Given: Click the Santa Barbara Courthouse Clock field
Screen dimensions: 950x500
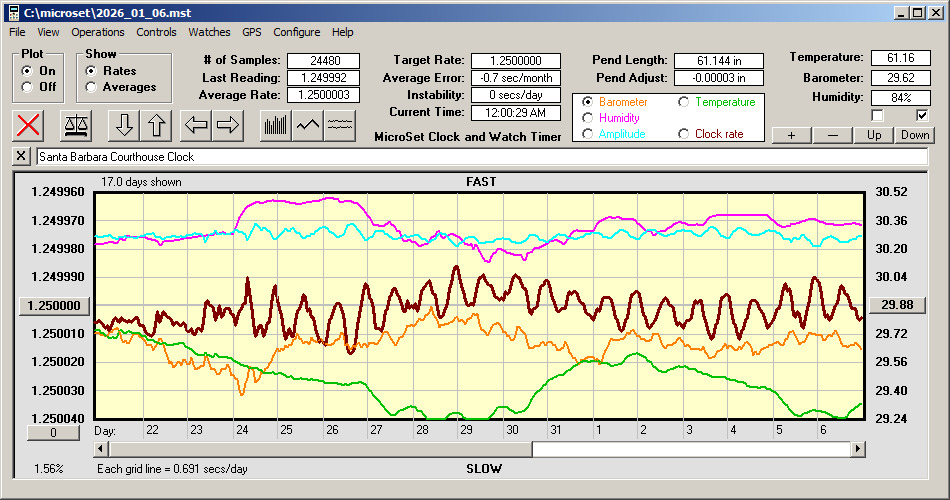Looking at the screenshot, I should point(480,157).
